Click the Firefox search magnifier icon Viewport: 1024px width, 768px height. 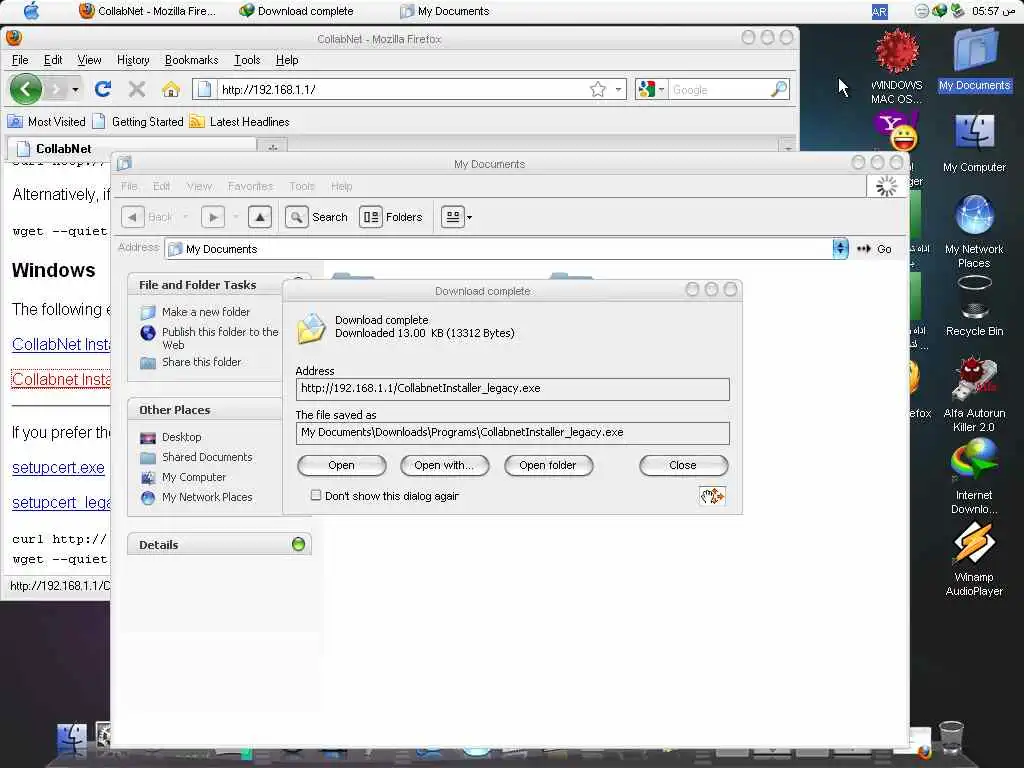tap(778, 89)
